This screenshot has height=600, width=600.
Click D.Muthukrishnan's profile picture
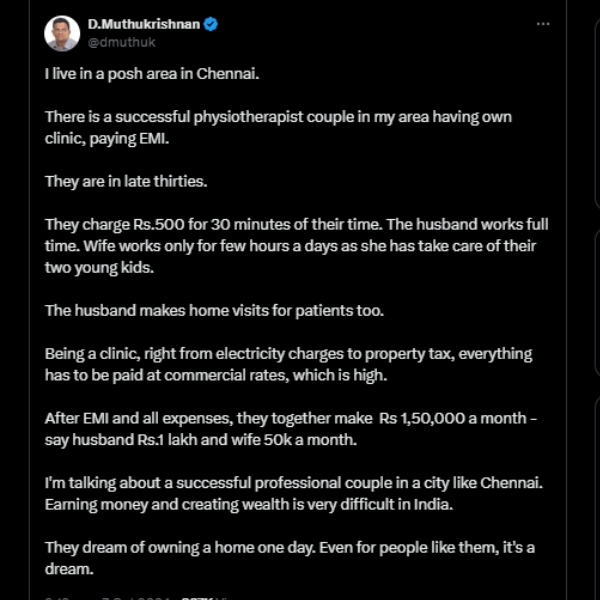pos(62,33)
